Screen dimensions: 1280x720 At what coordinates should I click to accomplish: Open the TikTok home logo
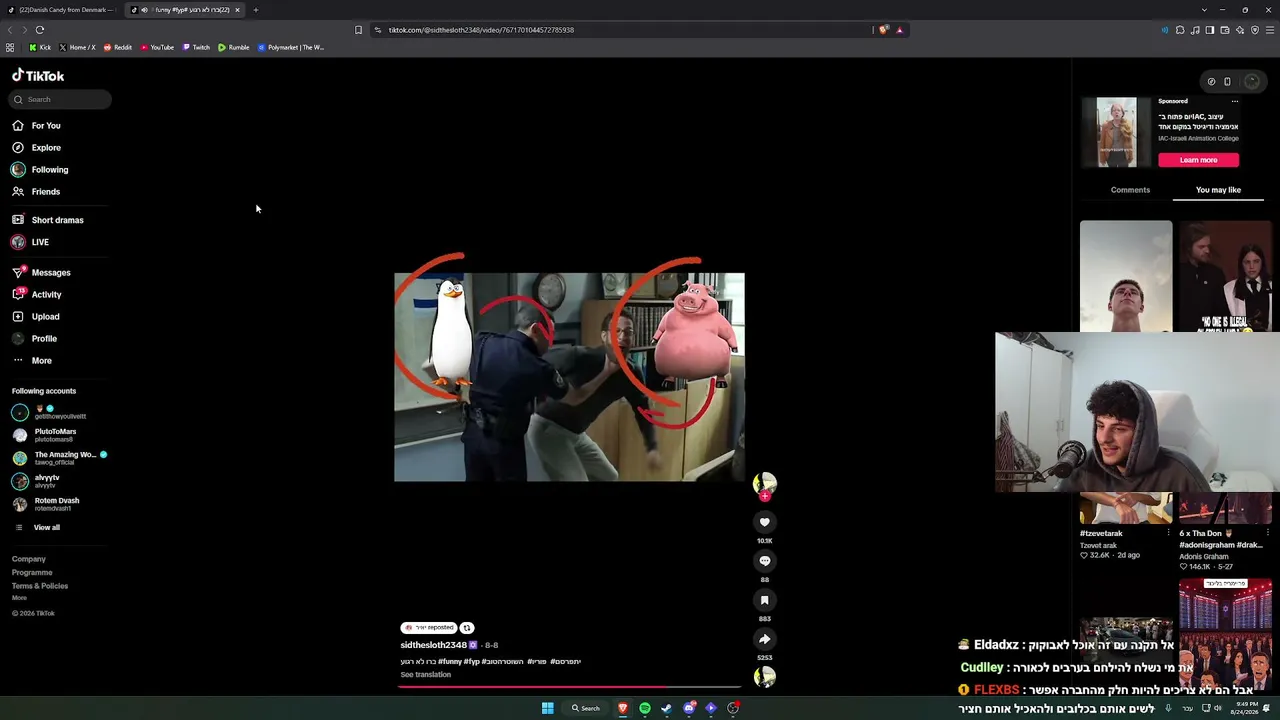click(x=38, y=76)
